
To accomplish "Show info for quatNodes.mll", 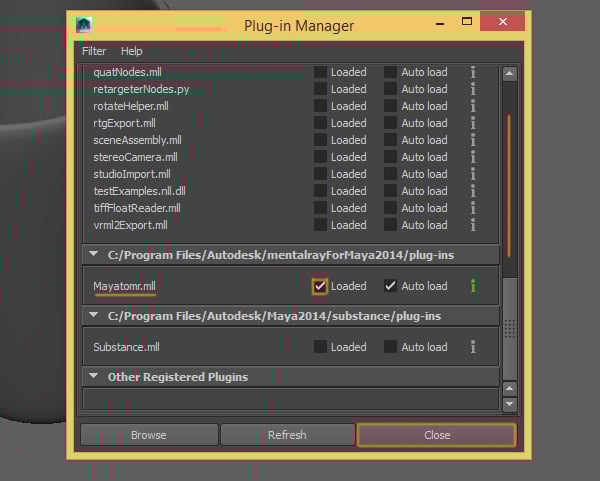I will tap(473, 72).
